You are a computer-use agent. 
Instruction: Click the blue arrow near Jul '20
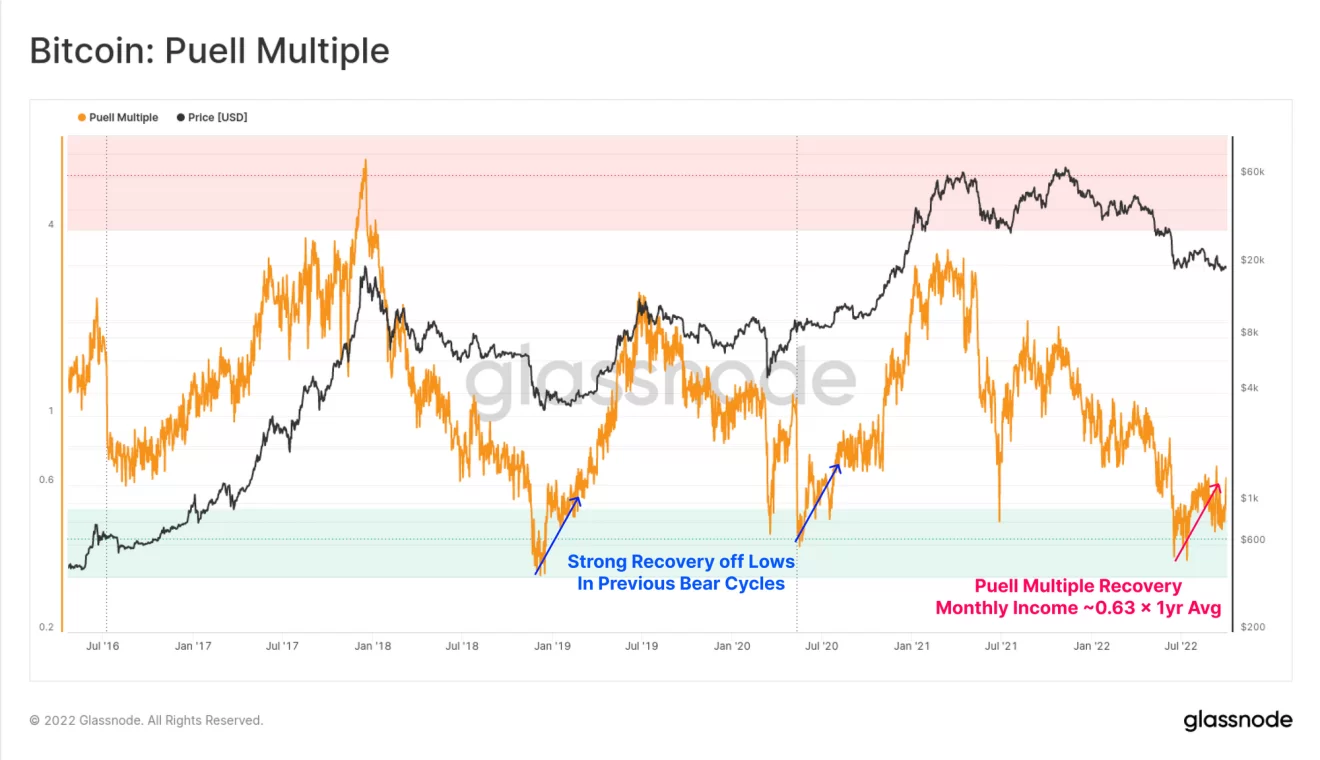coord(818,503)
